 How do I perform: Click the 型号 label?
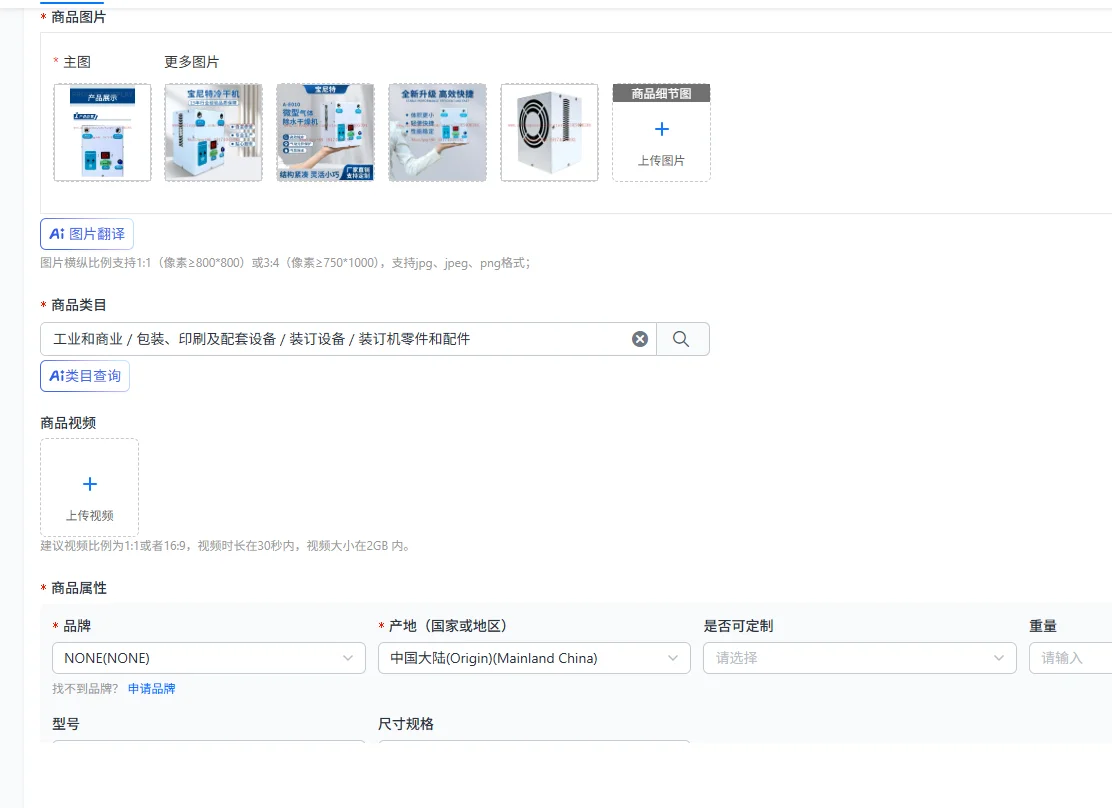[x=66, y=724]
